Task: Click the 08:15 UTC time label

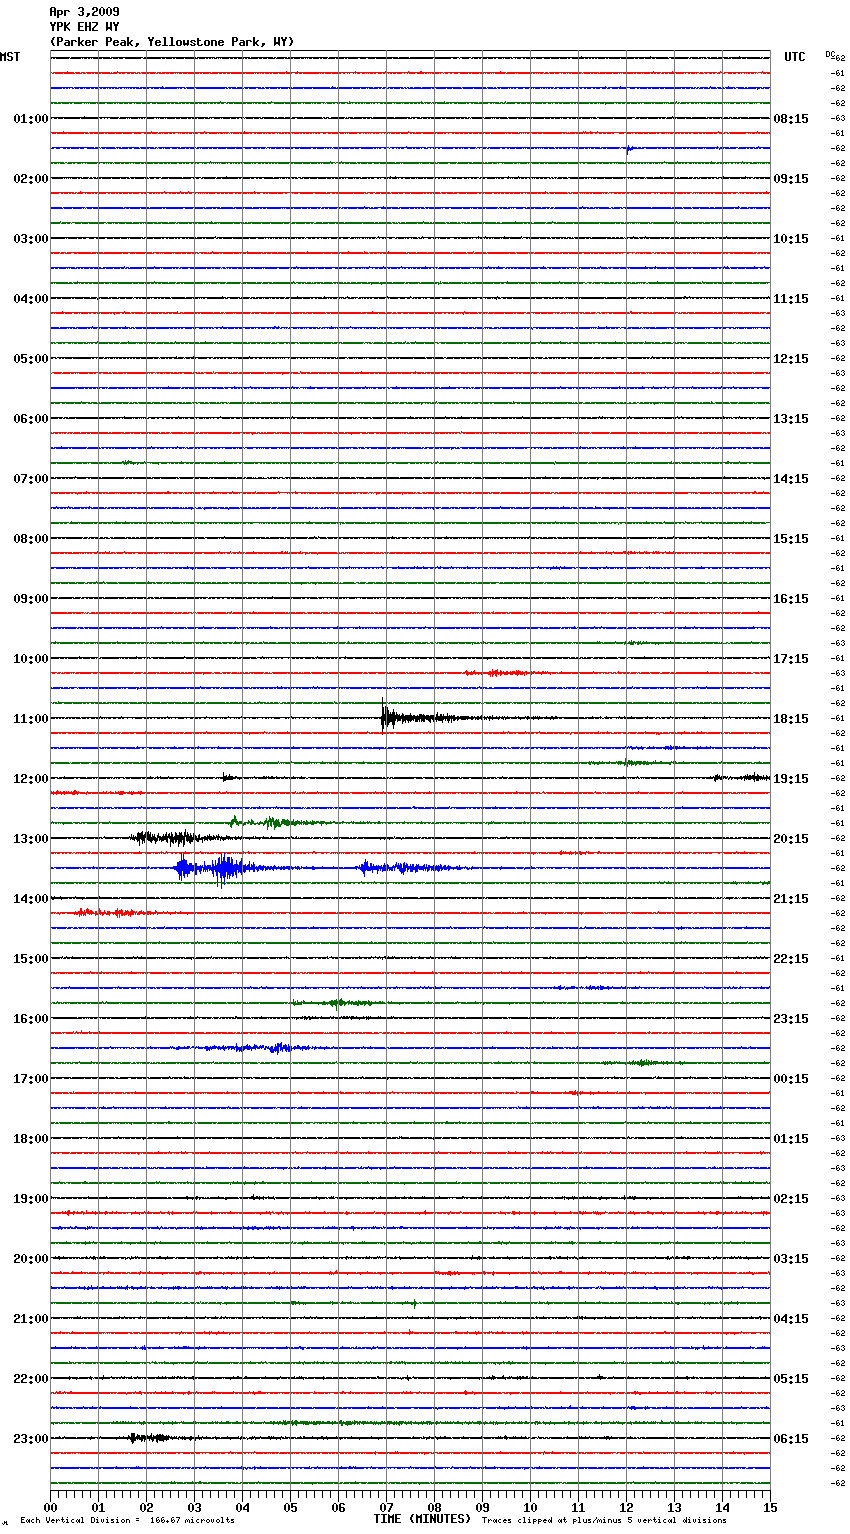Action: (x=791, y=119)
